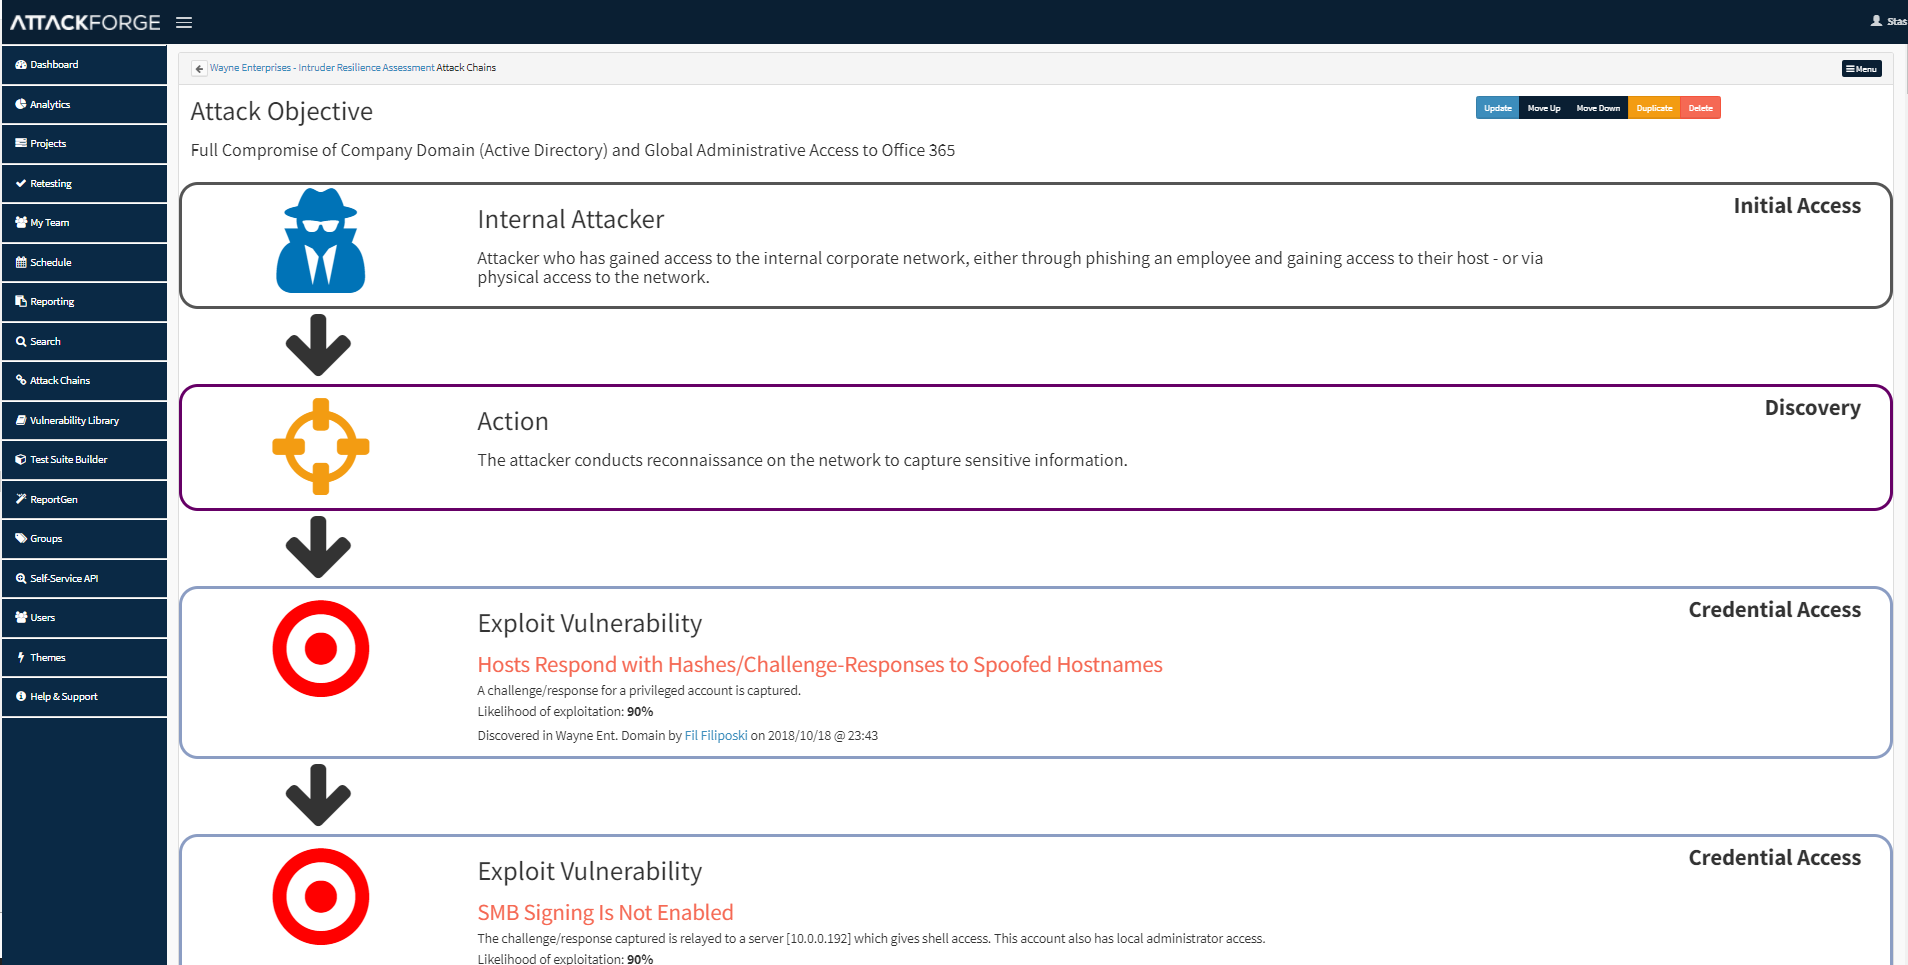Click the user profile icon top right
Image resolution: width=1908 pixels, height=965 pixels.
(x=1876, y=21)
